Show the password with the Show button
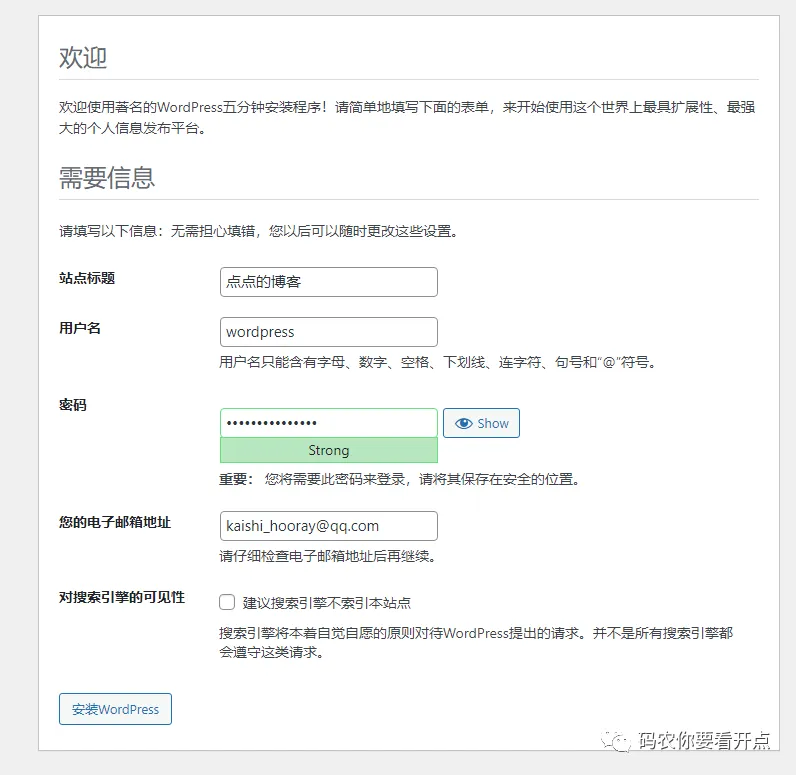This screenshot has height=775, width=796. click(481, 423)
